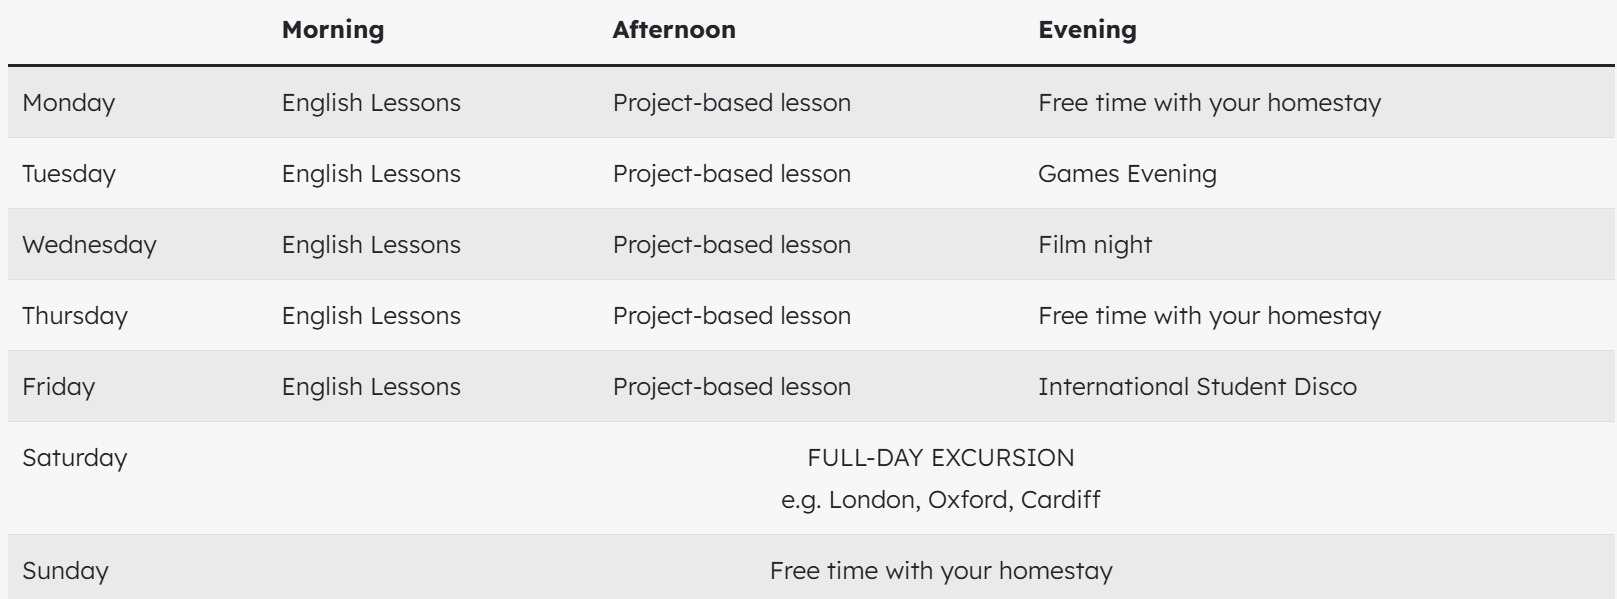
Task: Select the Sunday row label
Action: pos(65,571)
